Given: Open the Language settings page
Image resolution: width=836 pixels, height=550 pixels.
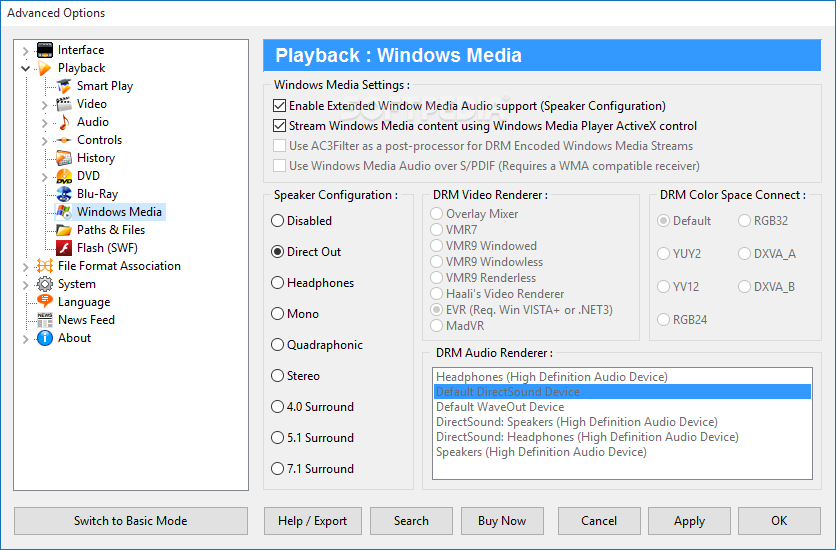Looking at the screenshot, I should coord(84,302).
